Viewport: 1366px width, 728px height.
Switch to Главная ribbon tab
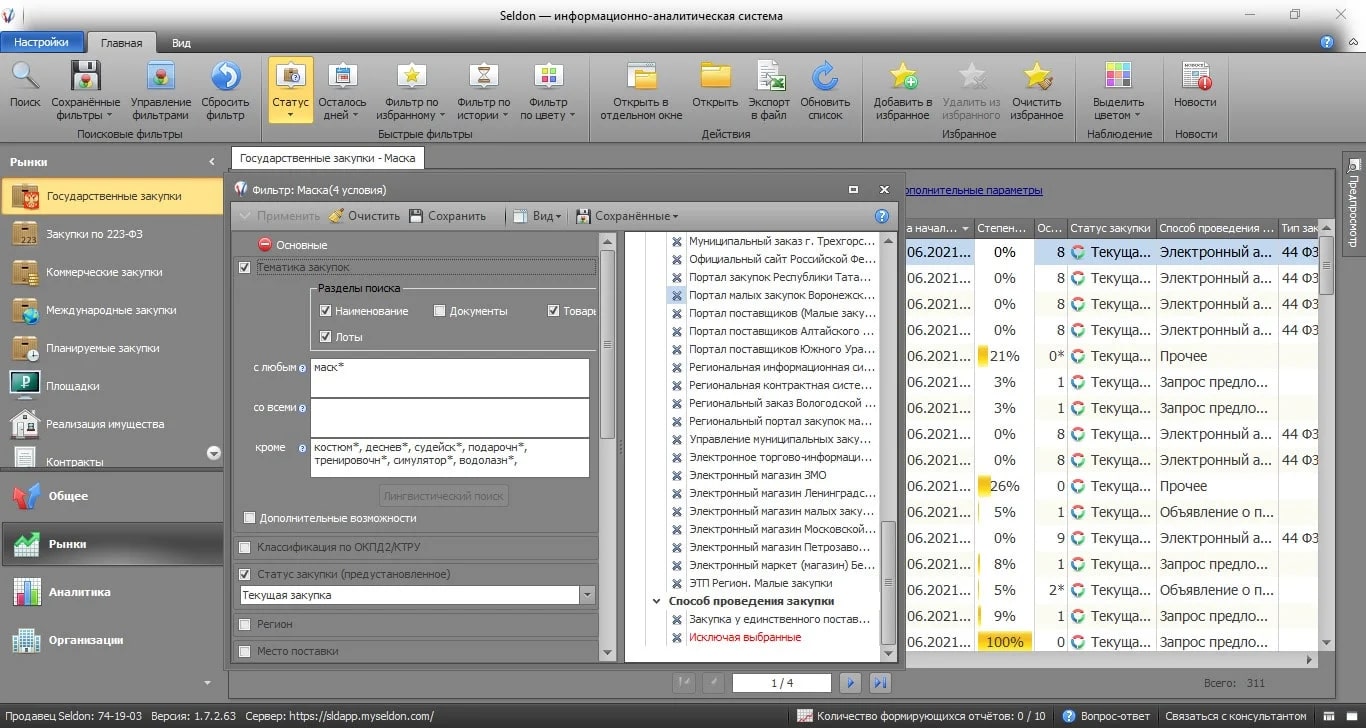click(121, 43)
